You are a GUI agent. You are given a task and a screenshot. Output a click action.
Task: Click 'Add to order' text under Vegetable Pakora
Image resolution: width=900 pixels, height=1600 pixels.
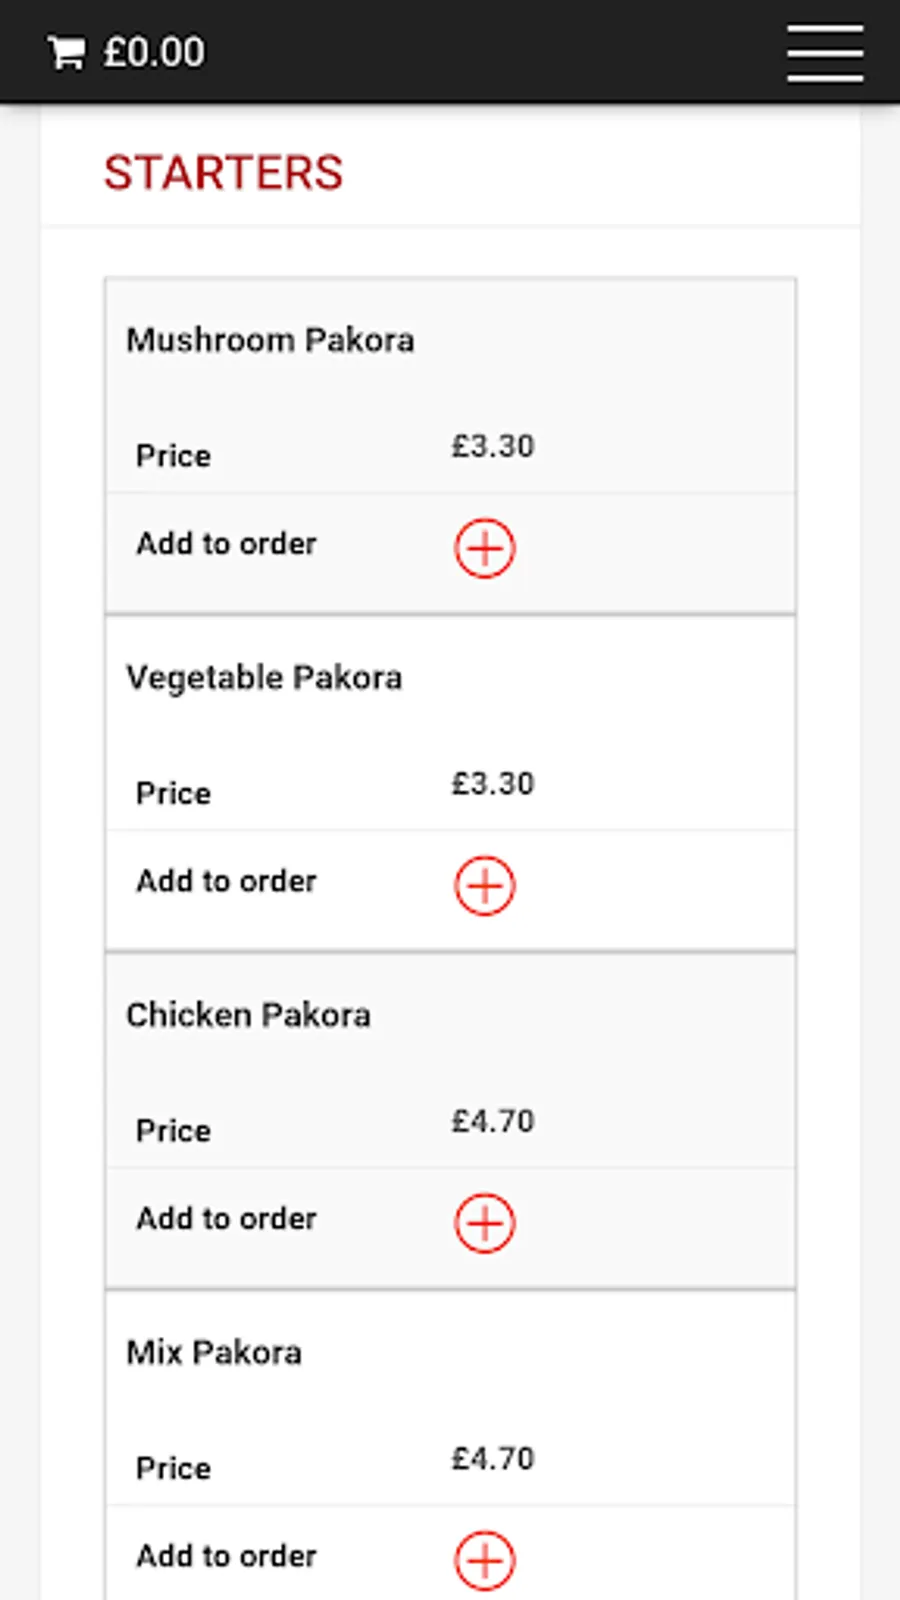(227, 881)
